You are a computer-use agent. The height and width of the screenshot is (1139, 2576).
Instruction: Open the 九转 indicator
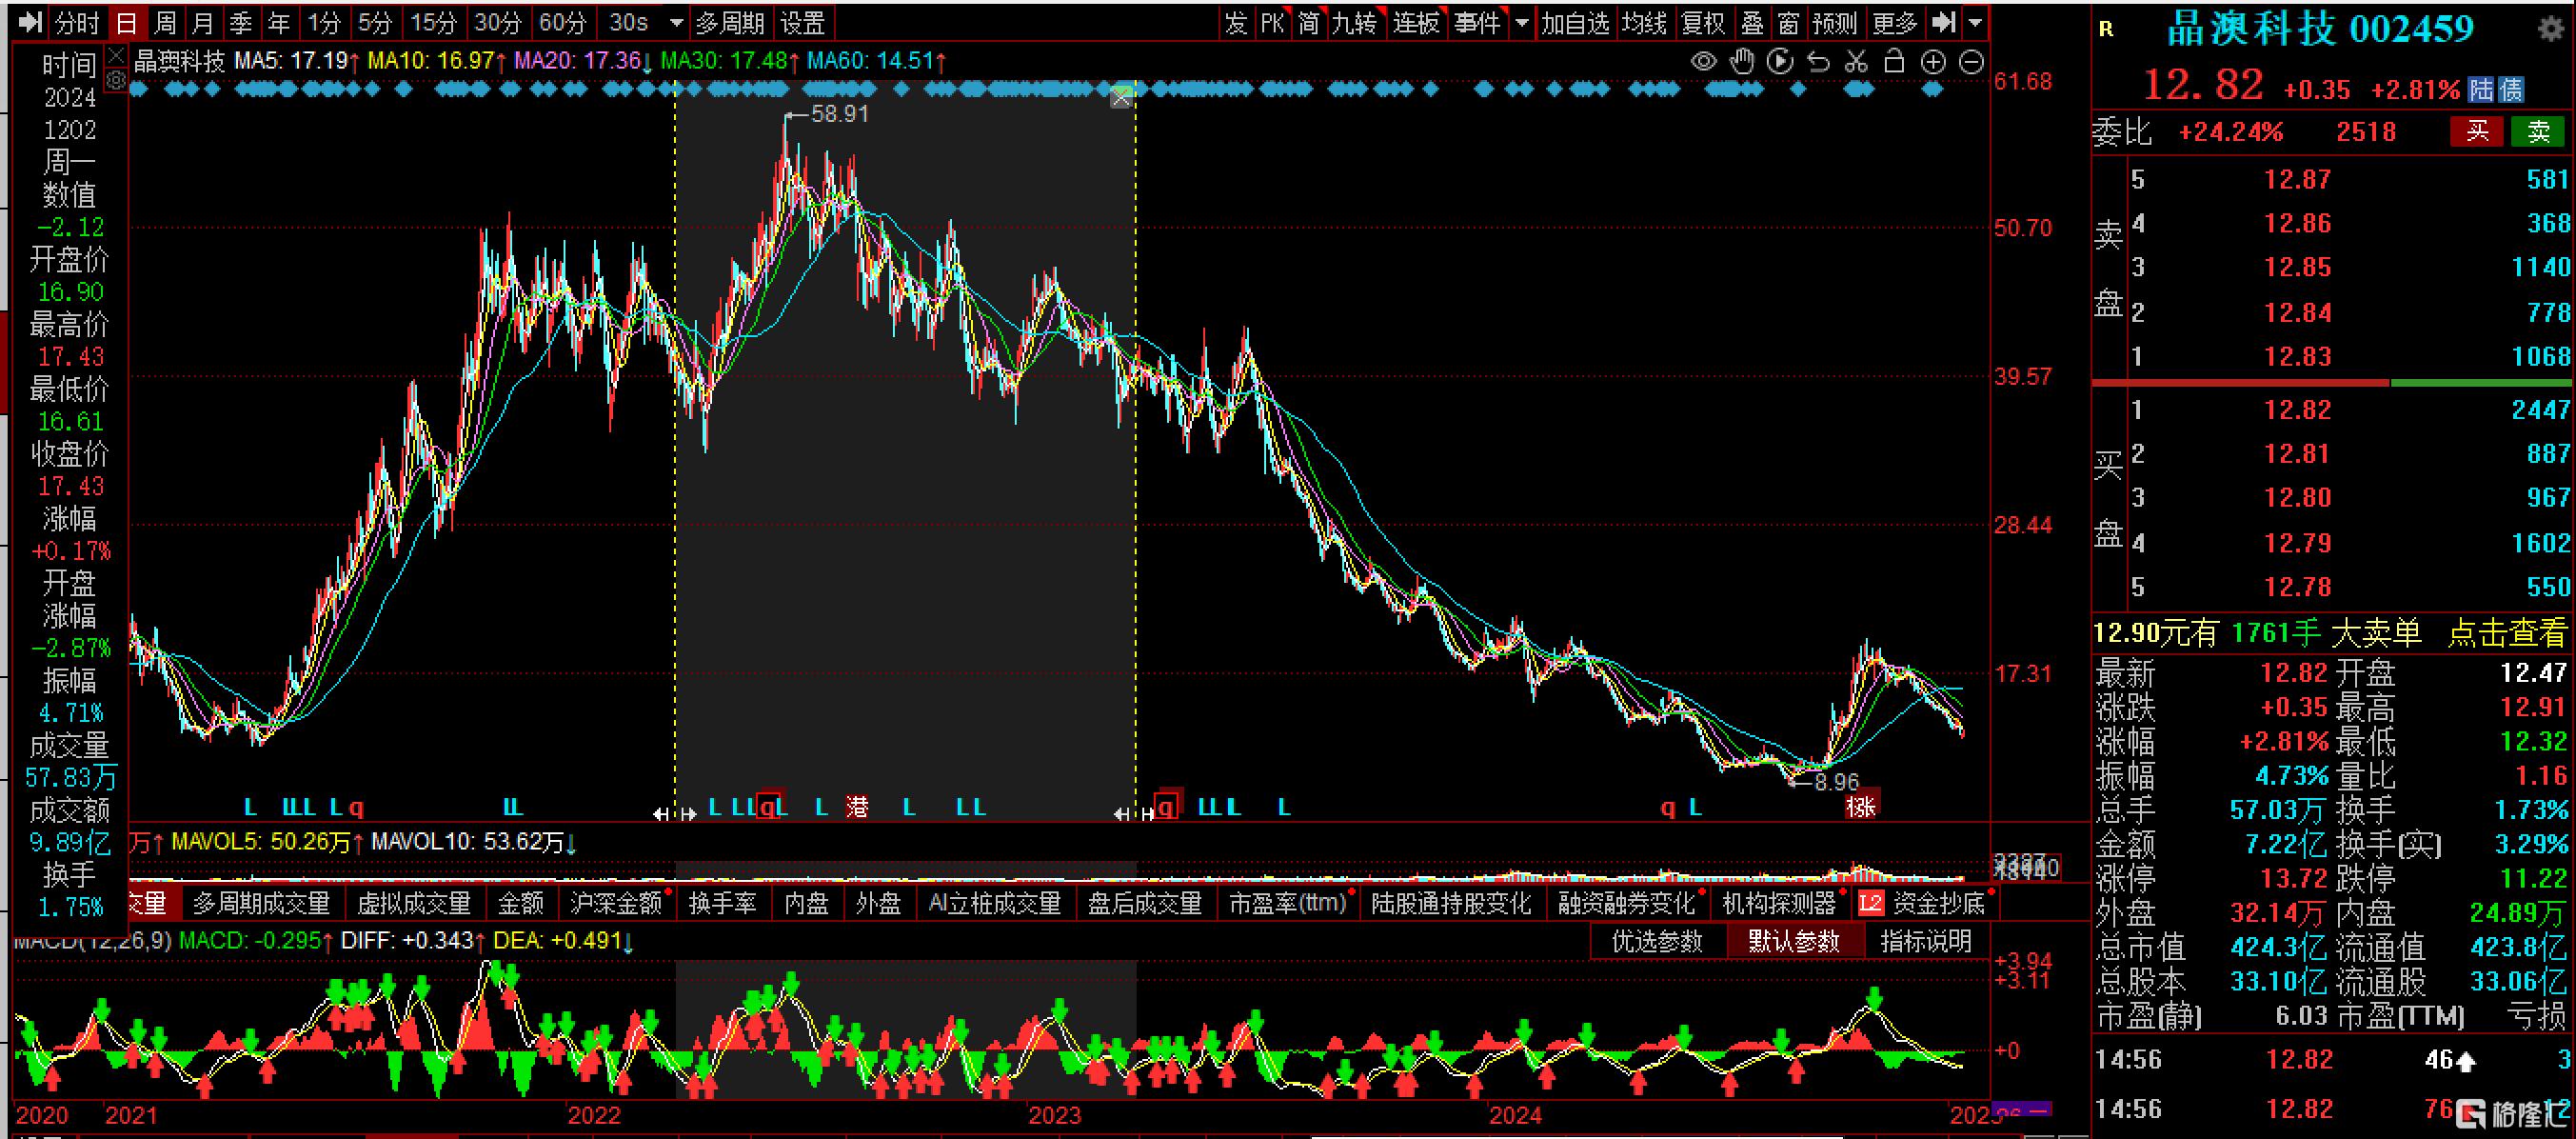(x=1355, y=22)
